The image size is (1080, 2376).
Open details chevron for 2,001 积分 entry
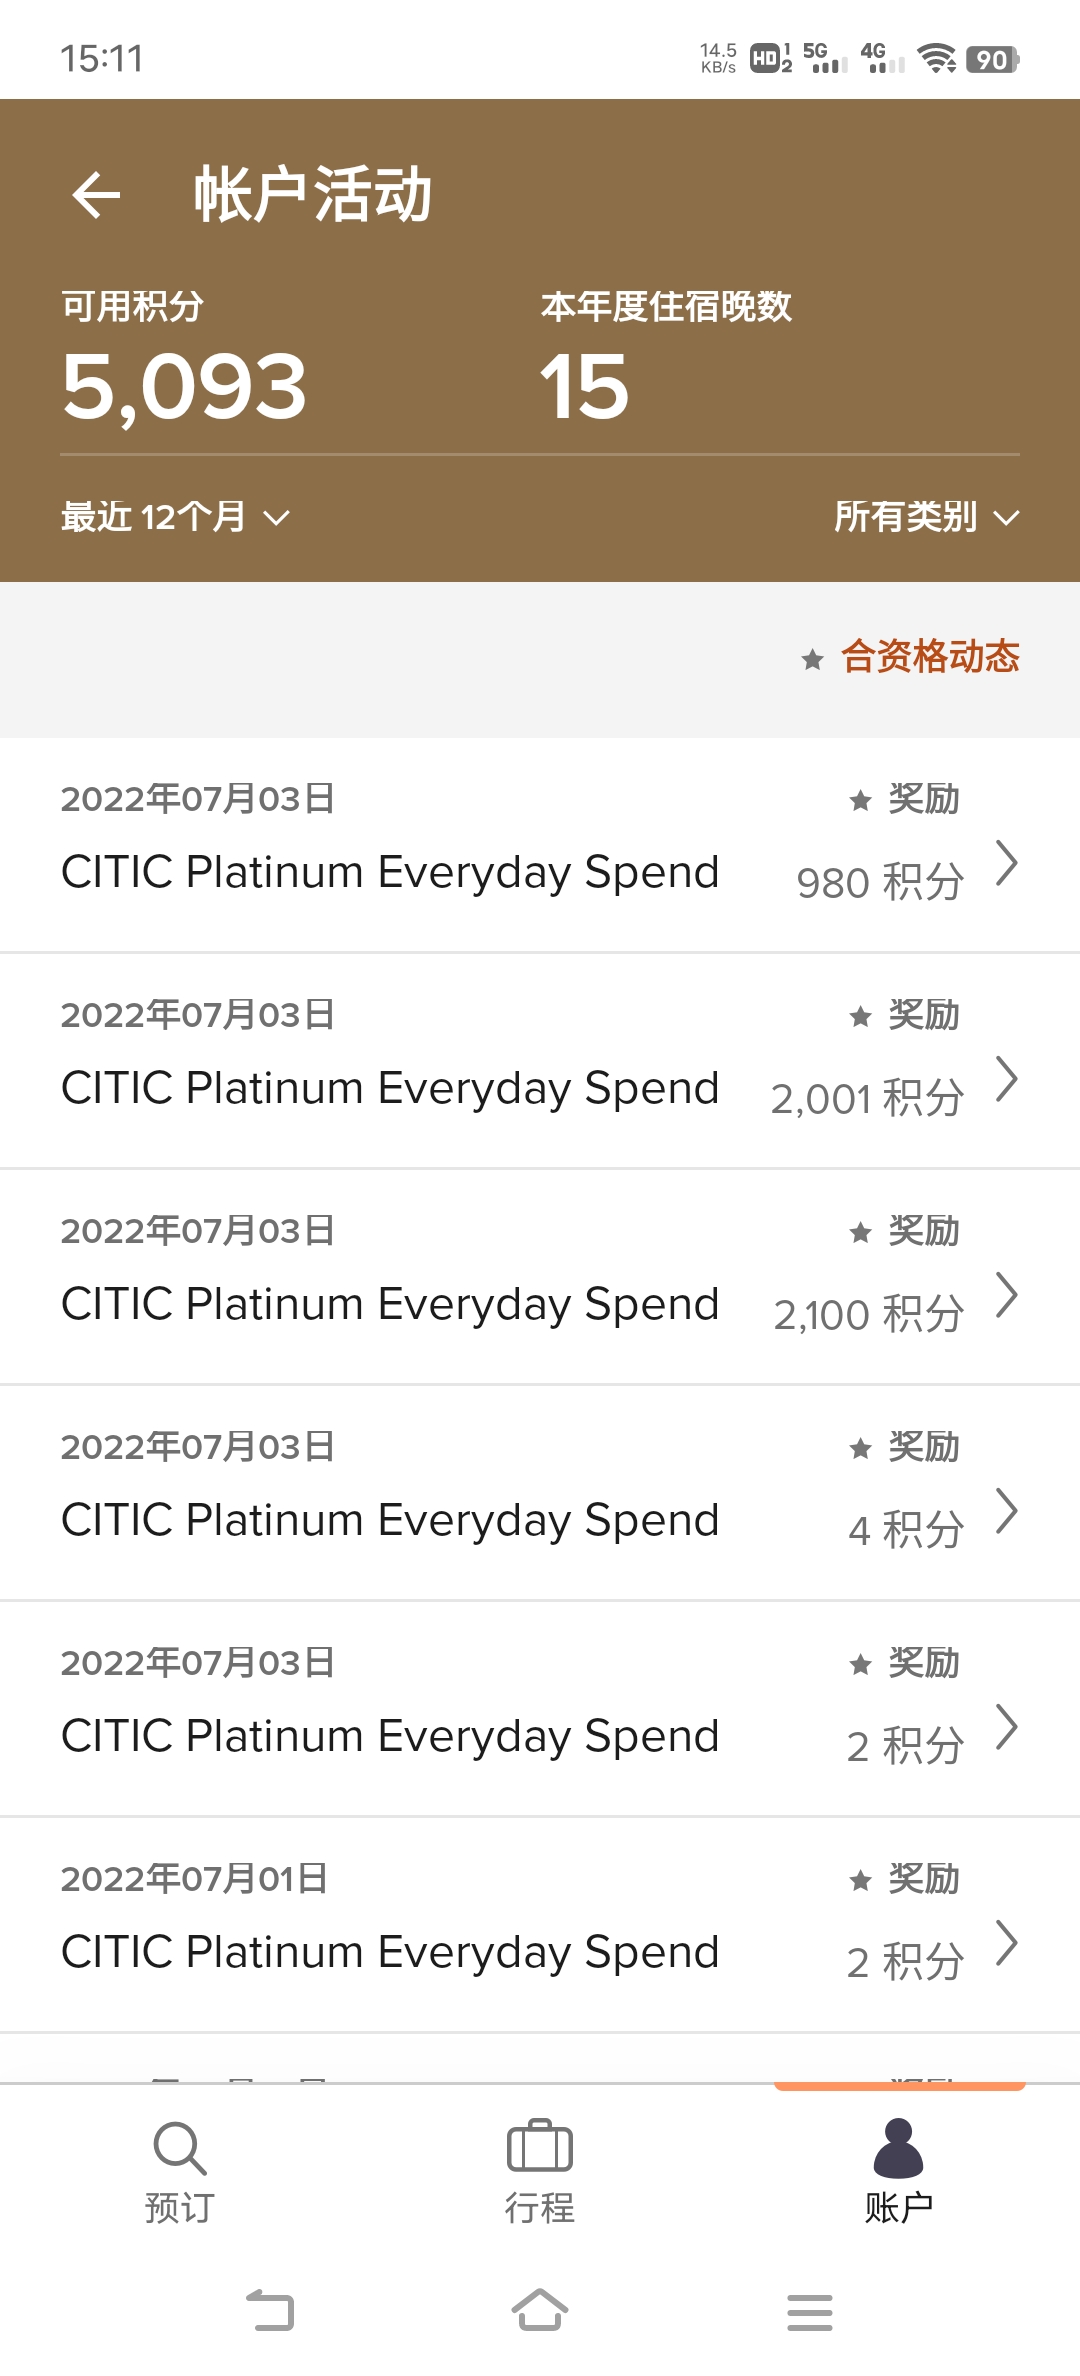(x=1007, y=1079)
